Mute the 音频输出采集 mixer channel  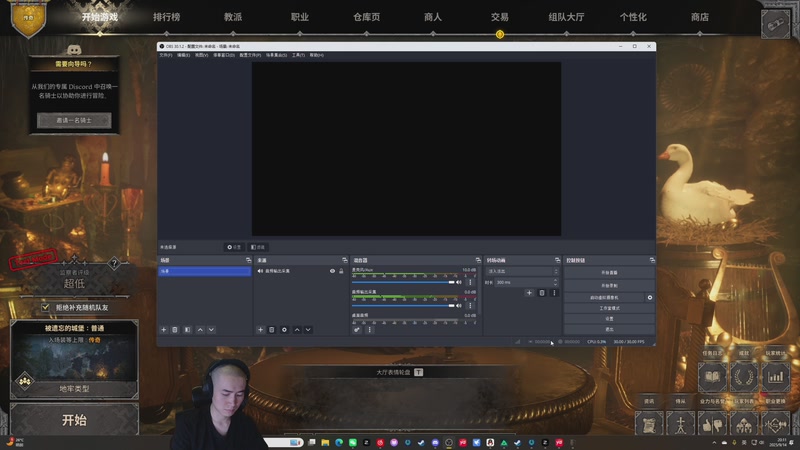pos(459,306)
